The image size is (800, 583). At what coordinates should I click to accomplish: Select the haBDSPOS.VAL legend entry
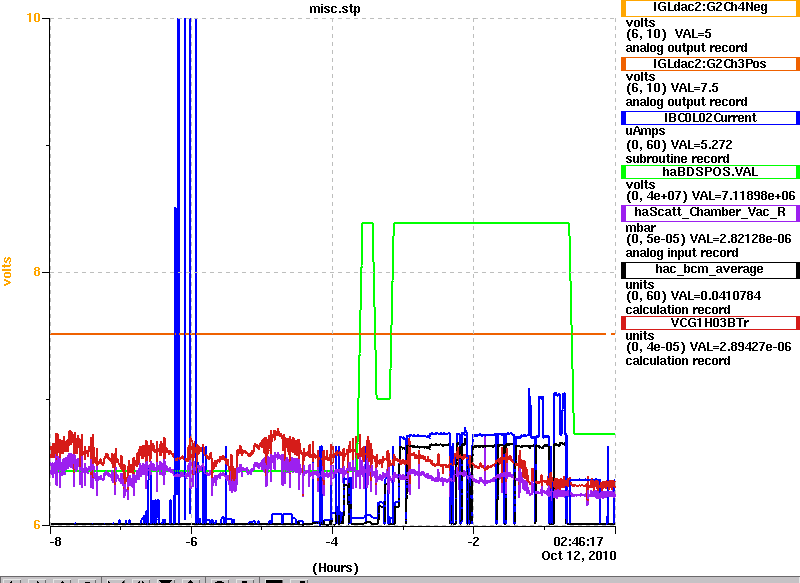710,172
